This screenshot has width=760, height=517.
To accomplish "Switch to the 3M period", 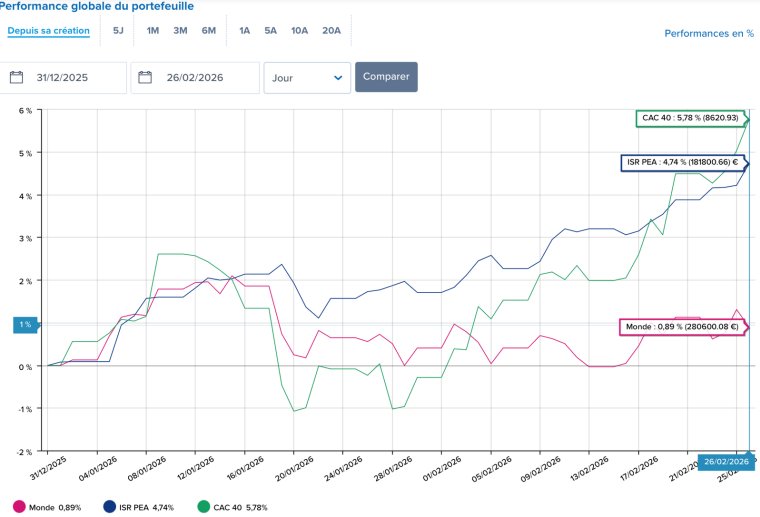I will click(180, 31).
